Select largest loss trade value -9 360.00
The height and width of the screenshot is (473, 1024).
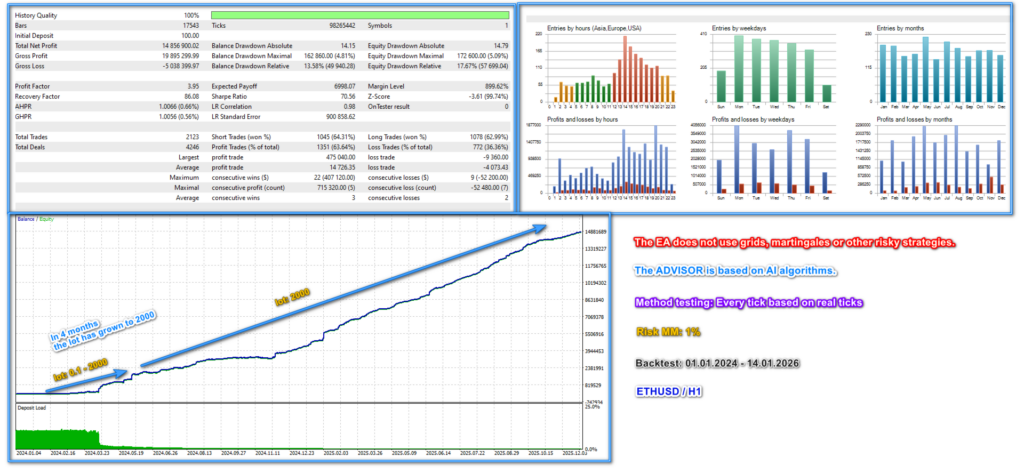coord(496,157)
